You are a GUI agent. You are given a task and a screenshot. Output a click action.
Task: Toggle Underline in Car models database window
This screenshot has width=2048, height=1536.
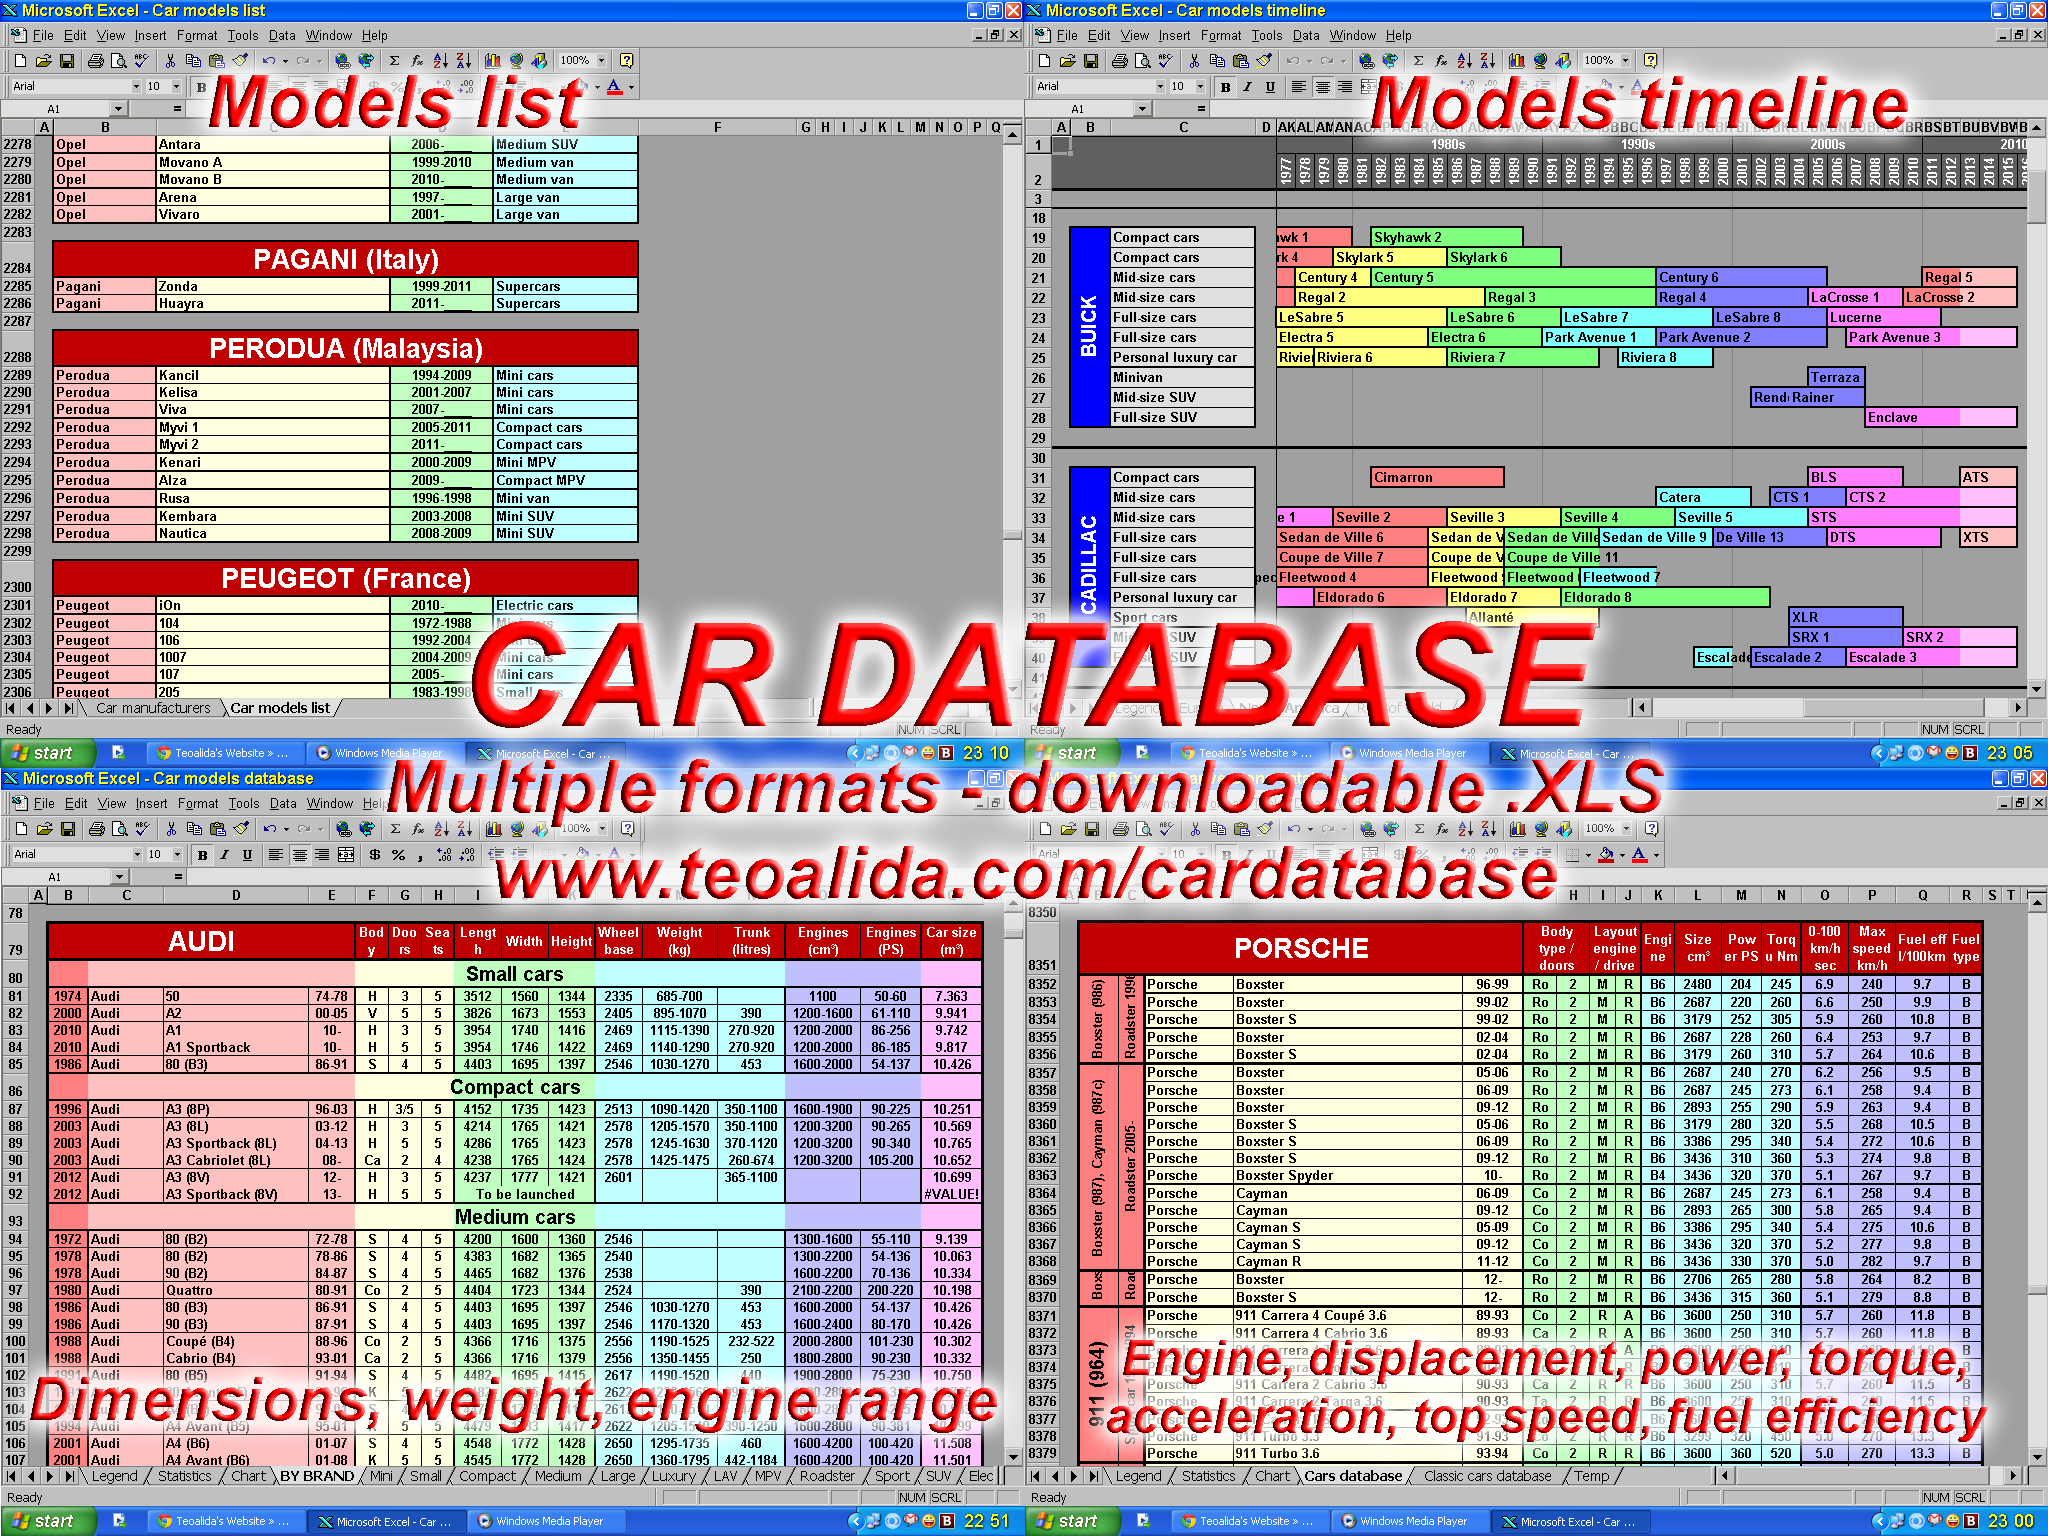pos(247,855)
